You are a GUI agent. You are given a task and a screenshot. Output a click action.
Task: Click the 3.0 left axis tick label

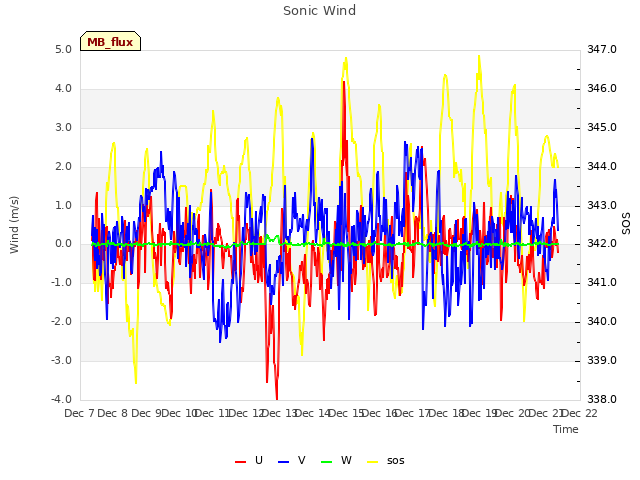63,127
